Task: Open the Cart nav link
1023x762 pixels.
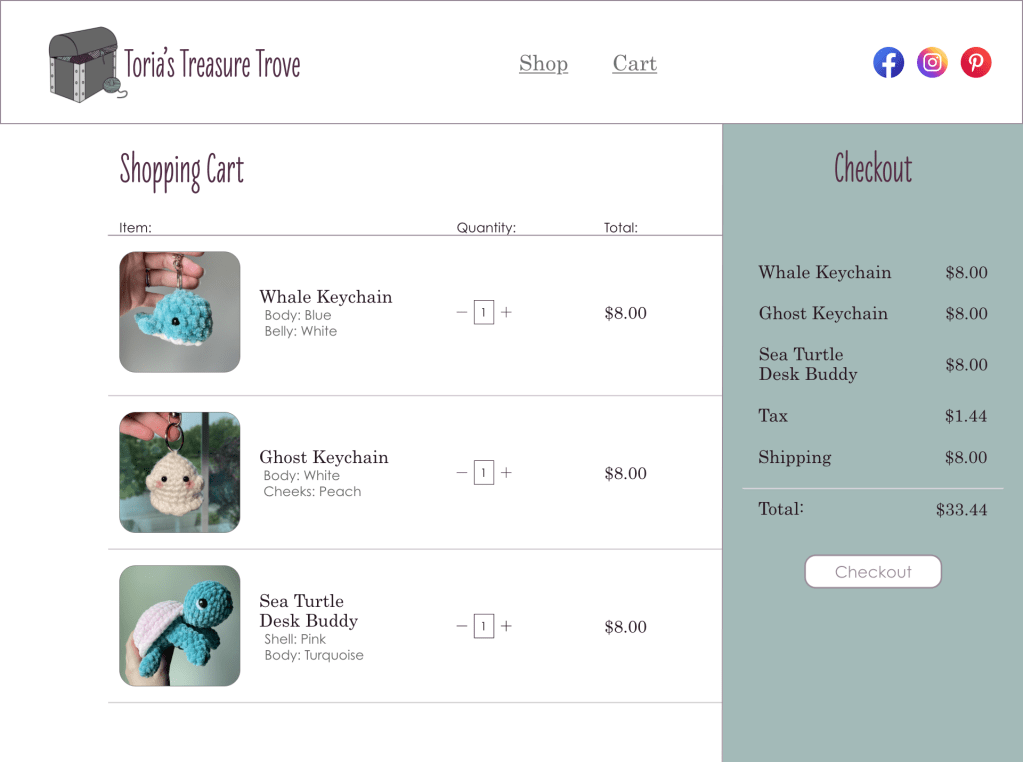Action: click(x=634, y=64)
